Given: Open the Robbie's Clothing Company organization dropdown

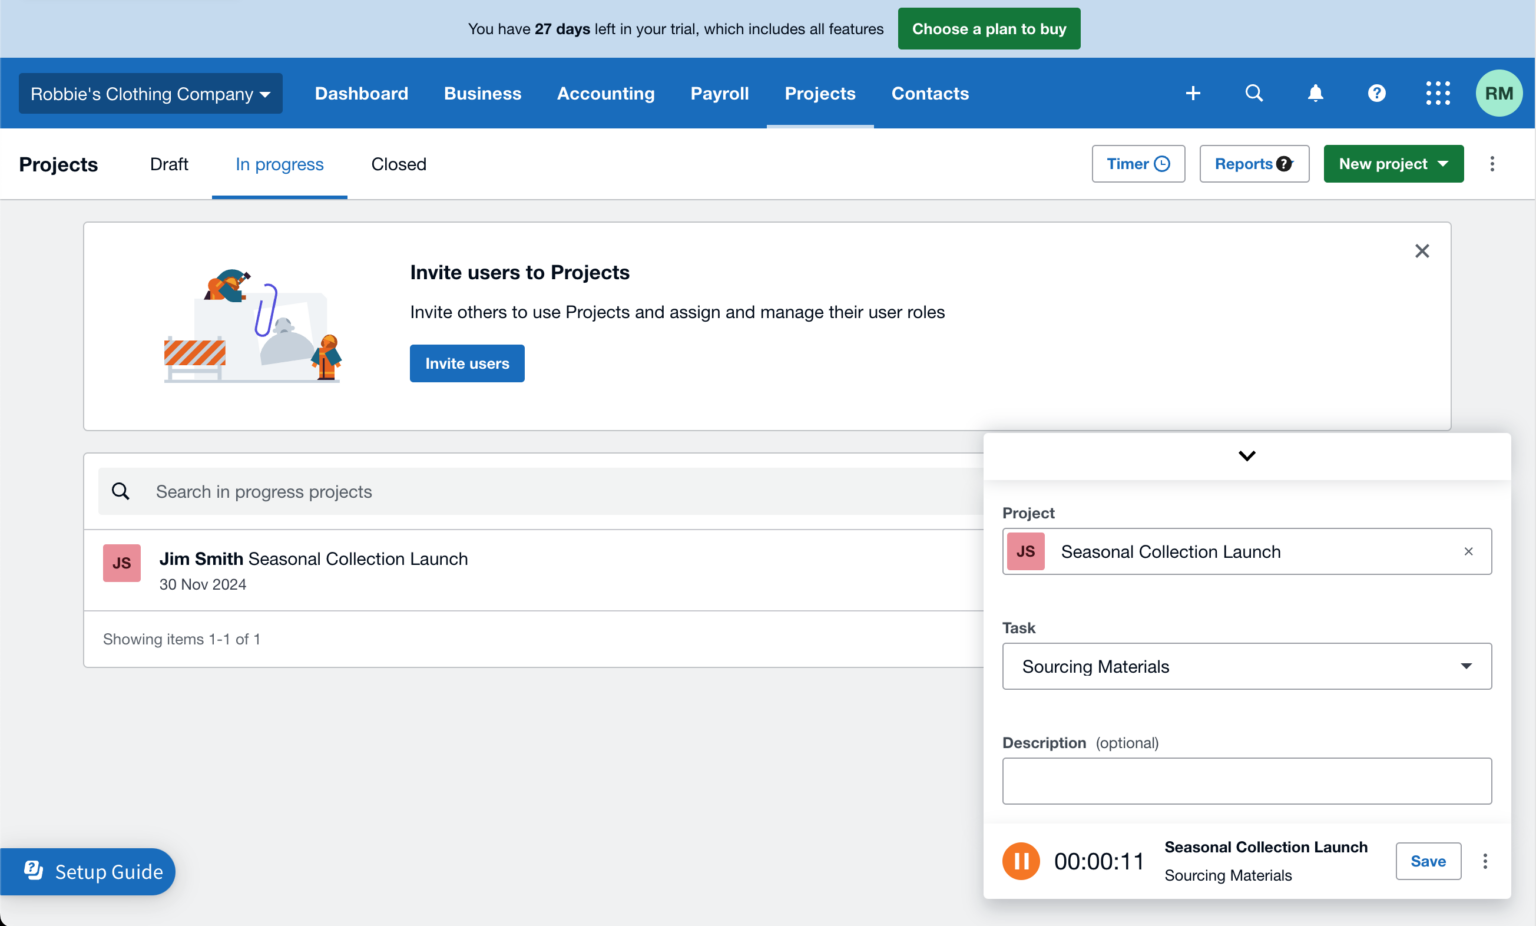Looking at the screenshot, I should [150, 93].
